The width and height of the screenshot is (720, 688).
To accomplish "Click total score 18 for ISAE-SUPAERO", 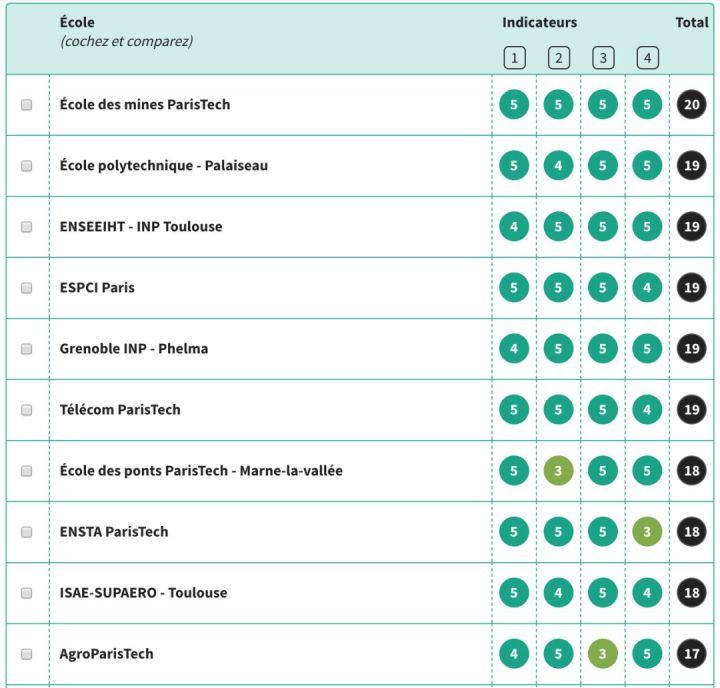I will [692, 593].
